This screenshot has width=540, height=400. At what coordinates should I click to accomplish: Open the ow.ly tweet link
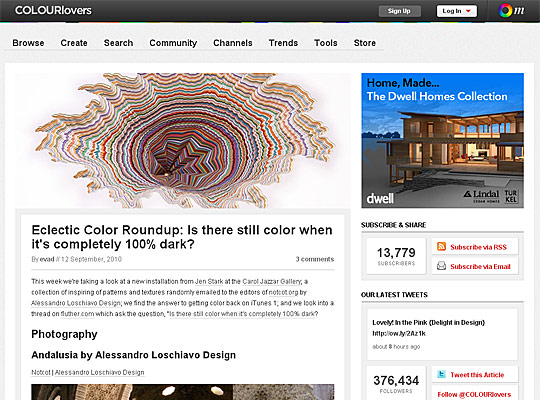399,333
